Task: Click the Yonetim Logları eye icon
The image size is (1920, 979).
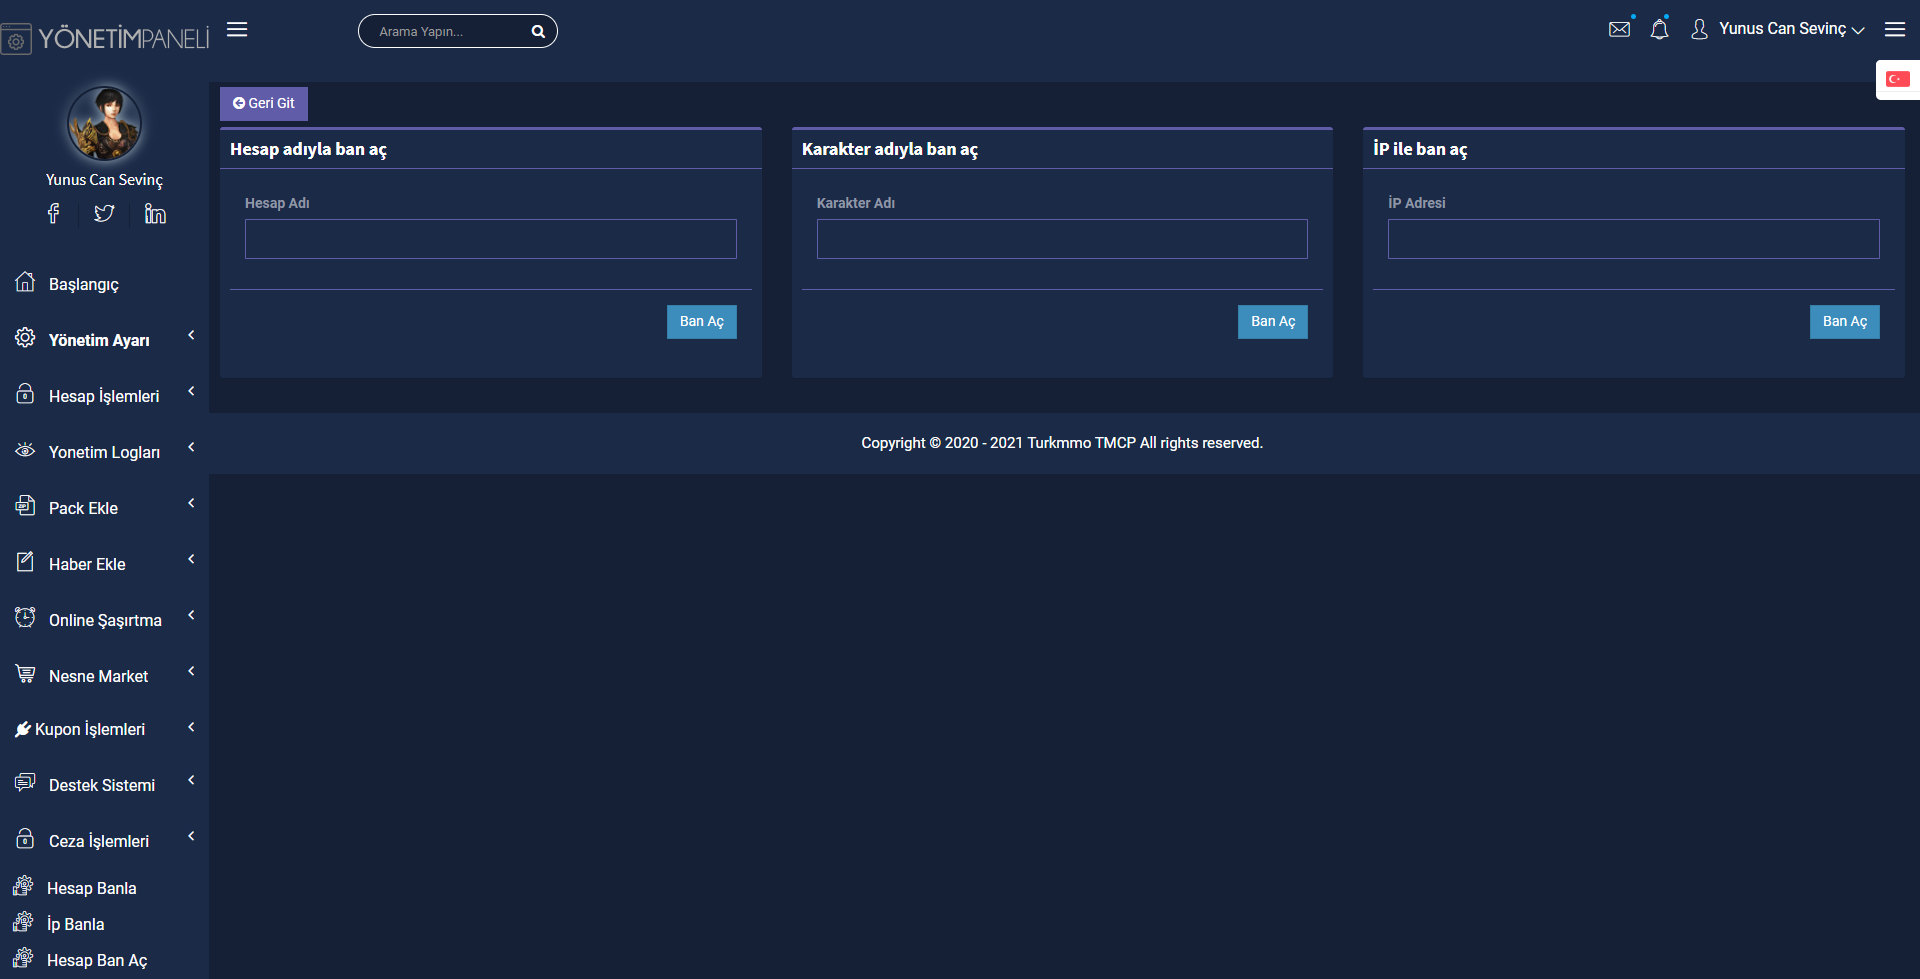Action: pos(25,450)
